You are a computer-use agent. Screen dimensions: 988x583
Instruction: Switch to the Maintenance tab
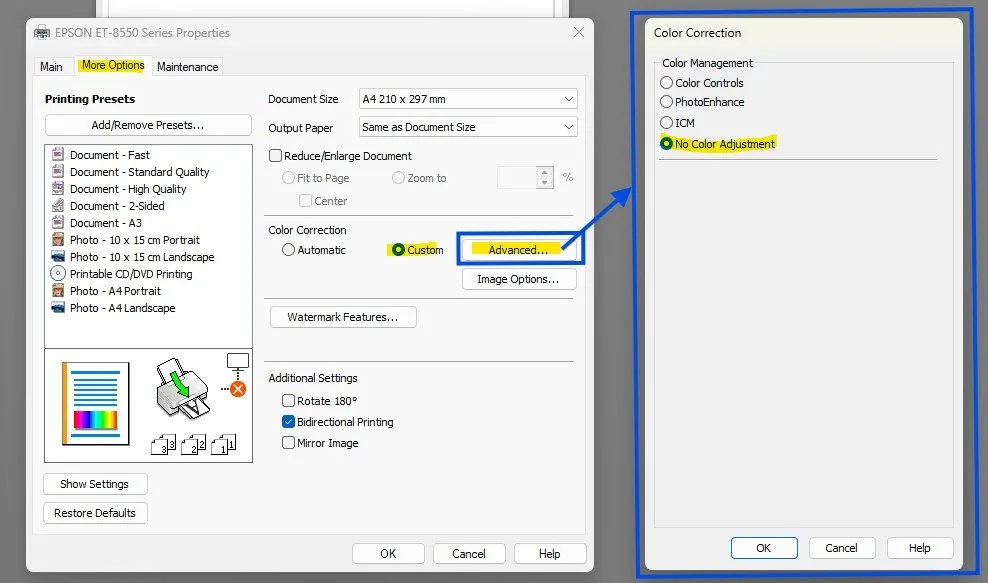(188, 67)
